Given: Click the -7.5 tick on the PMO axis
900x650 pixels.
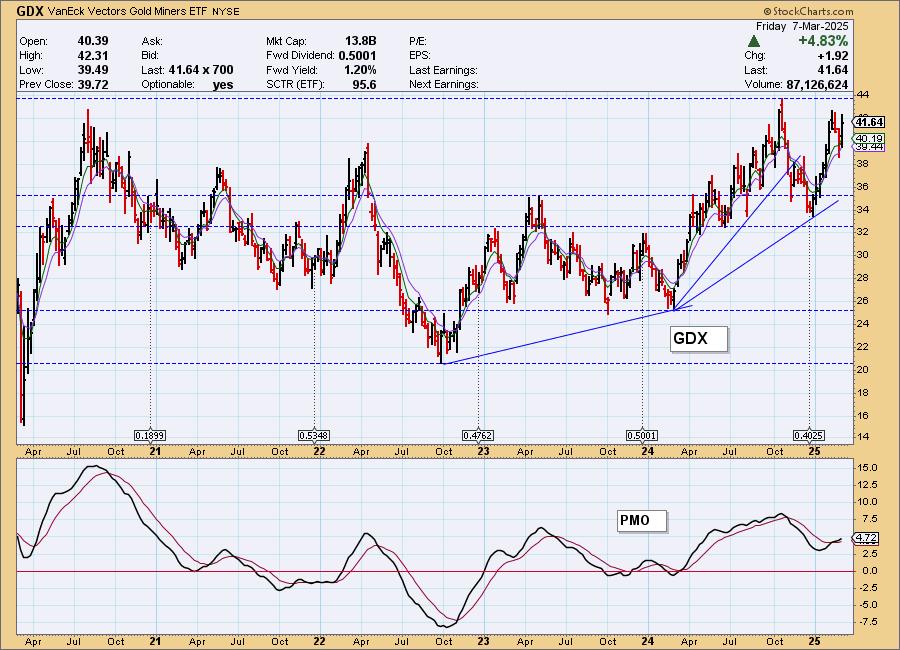Looking at the screenshot, I should (867, 622).
